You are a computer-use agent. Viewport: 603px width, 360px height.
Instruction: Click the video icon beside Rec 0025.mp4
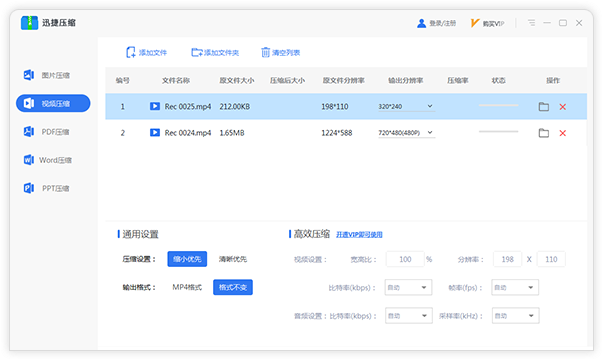coord(155,106)
